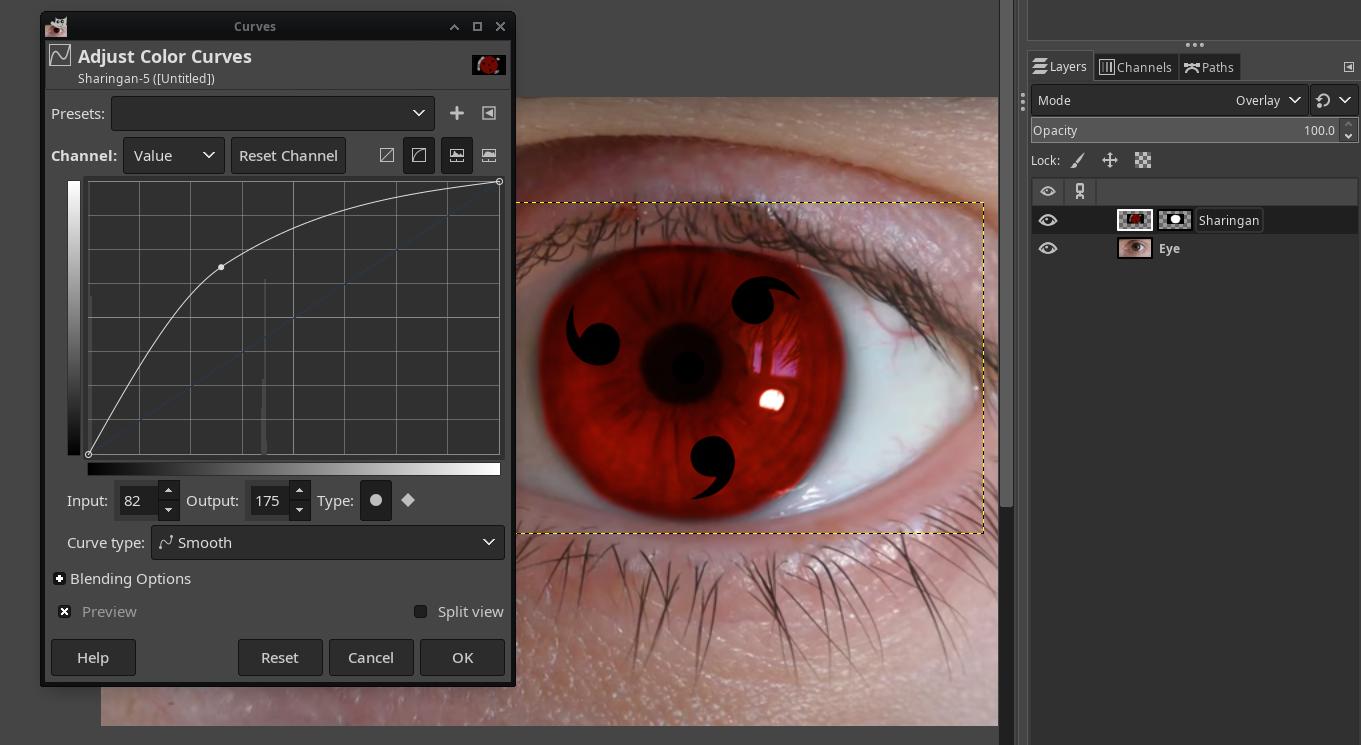1361x745 pixels.
Task: Click the Reset button at dialog bottom
Action: click(x=280, y=657)
